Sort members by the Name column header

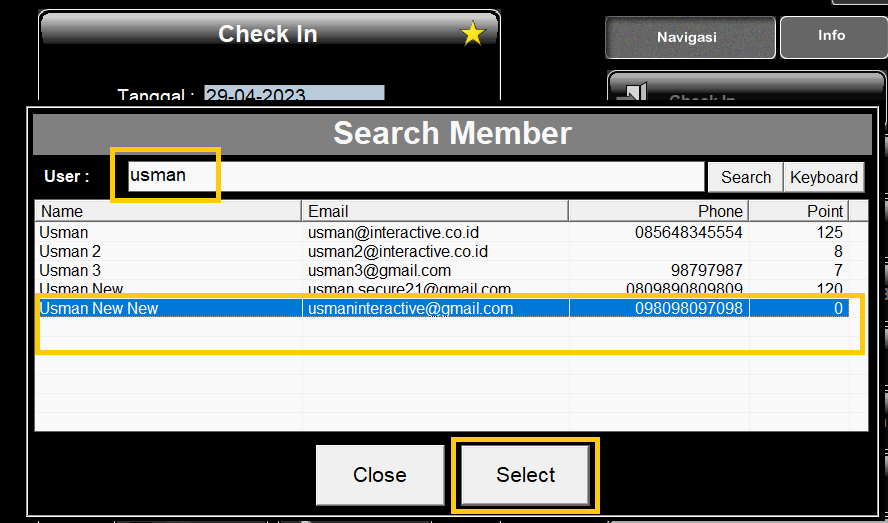[x=168, y=211]
